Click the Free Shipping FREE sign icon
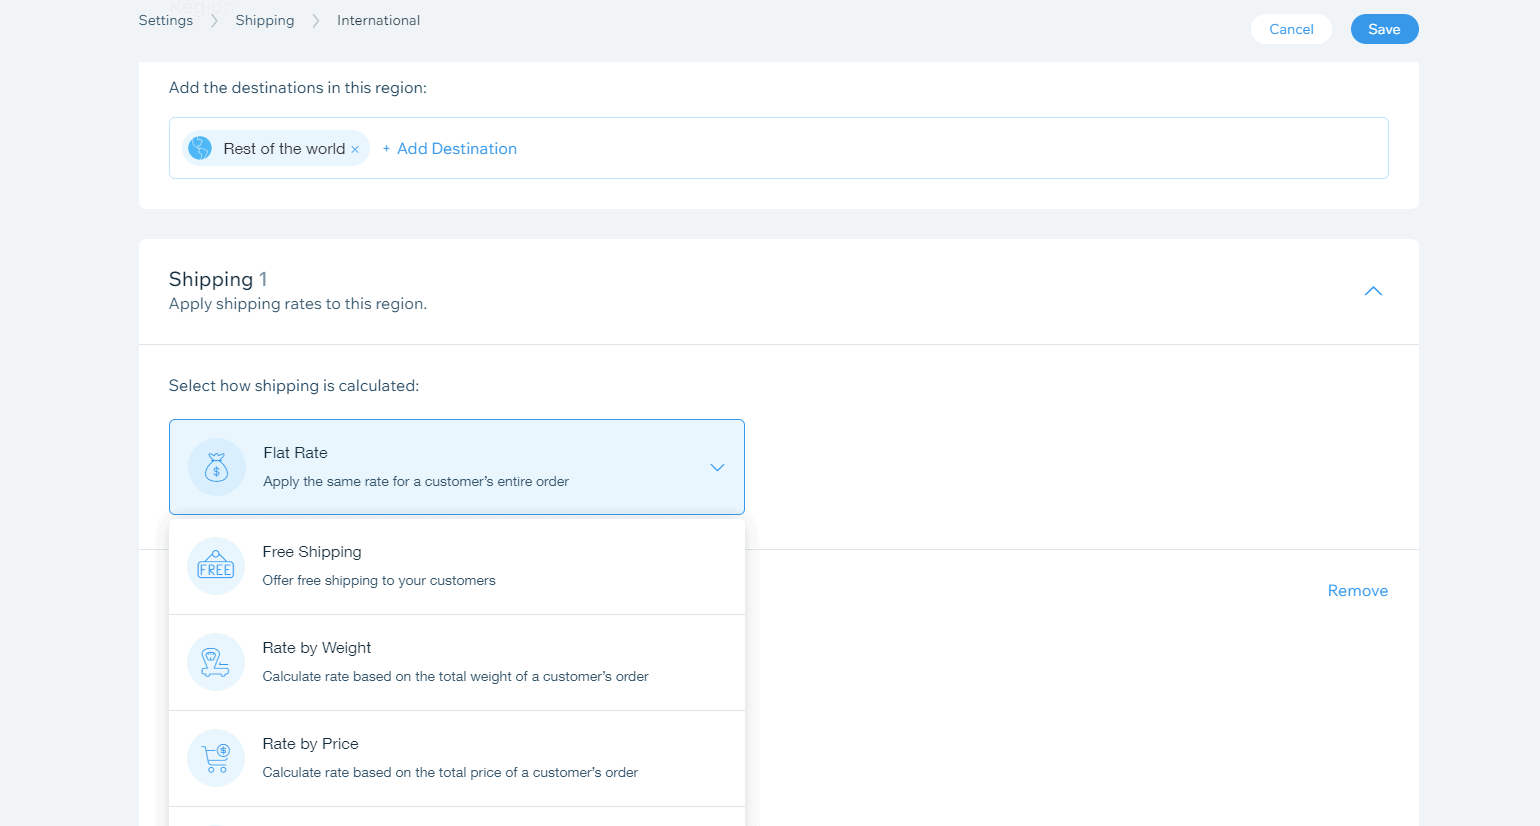The height and width of the screenshot is (826, 1540). click(x=216, y=566)
